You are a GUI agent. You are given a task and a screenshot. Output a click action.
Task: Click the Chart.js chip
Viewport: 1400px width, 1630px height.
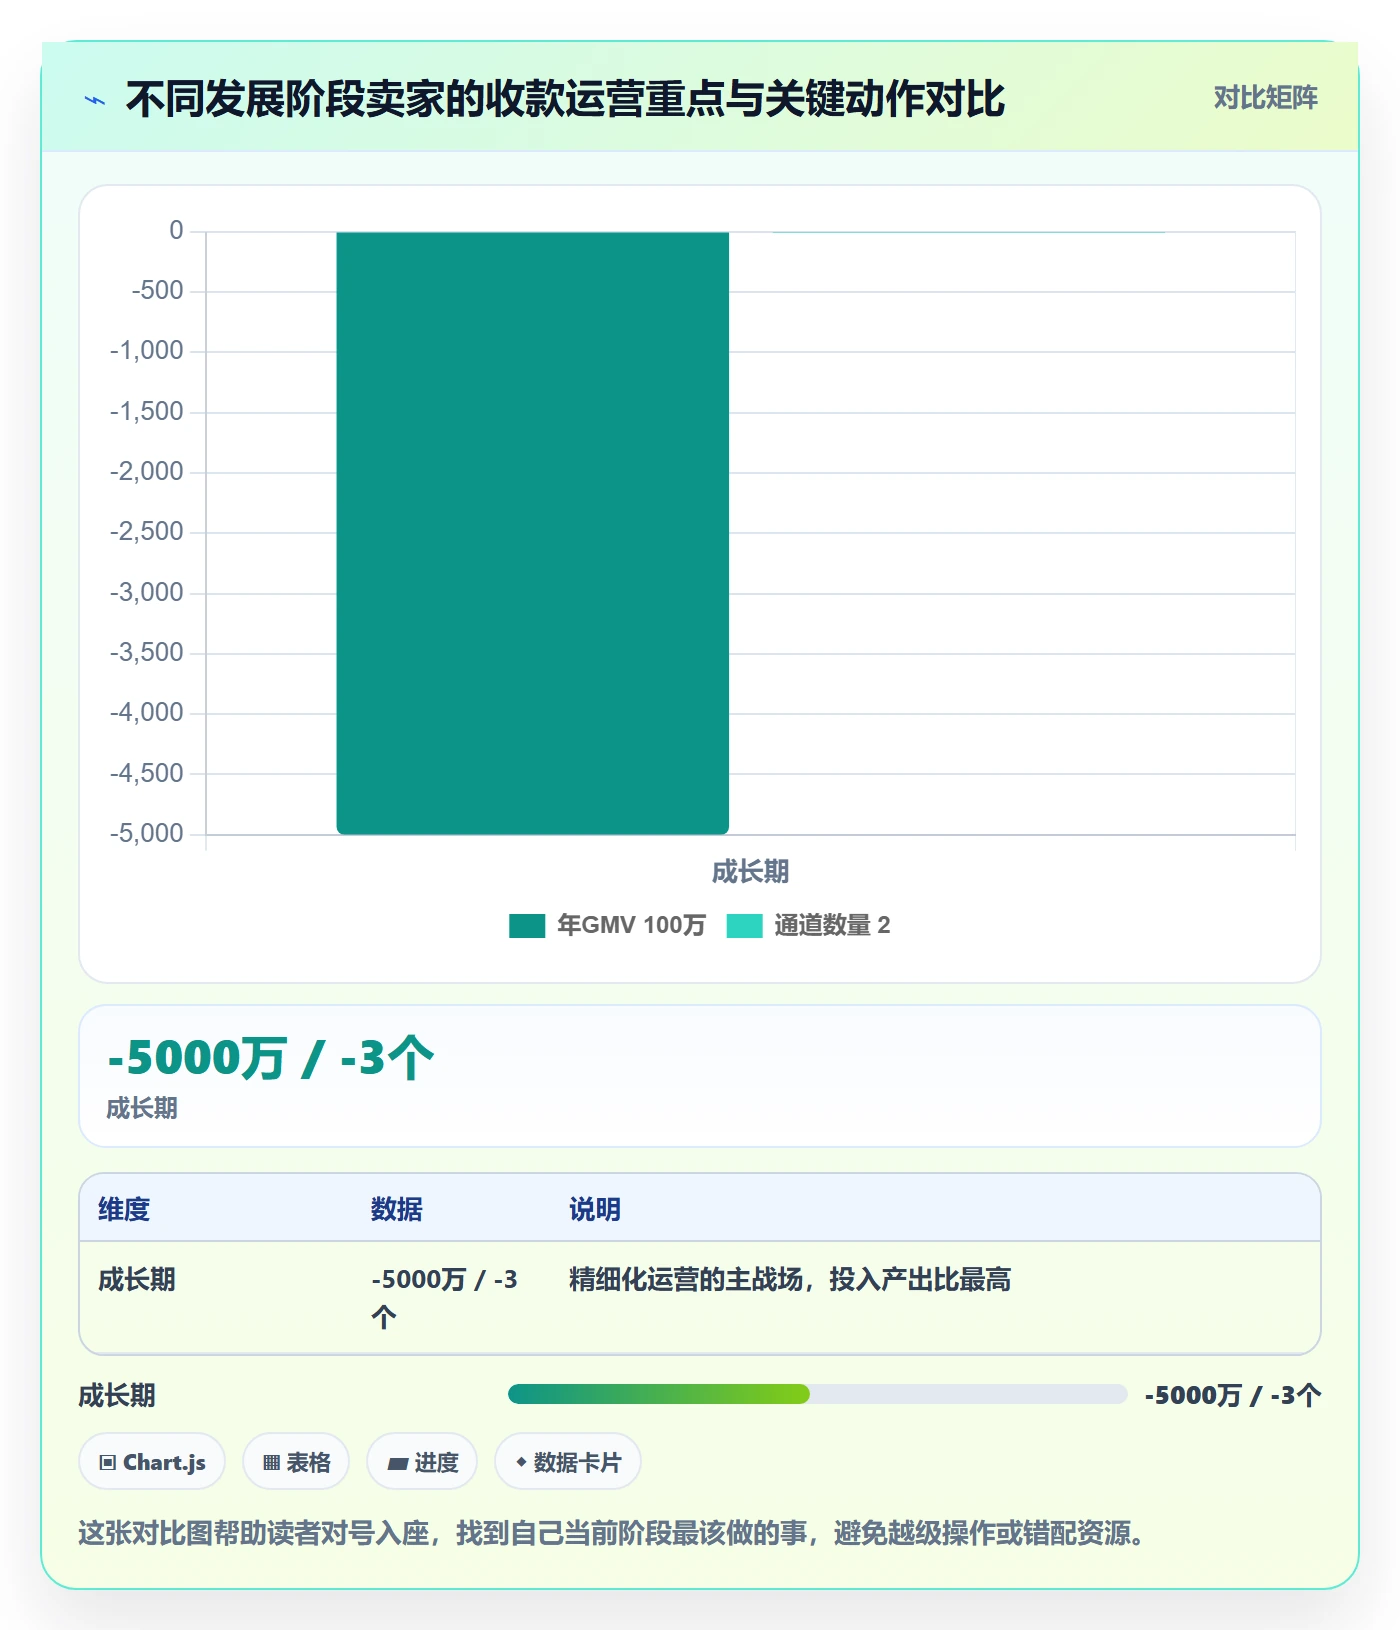[152, 1462]
